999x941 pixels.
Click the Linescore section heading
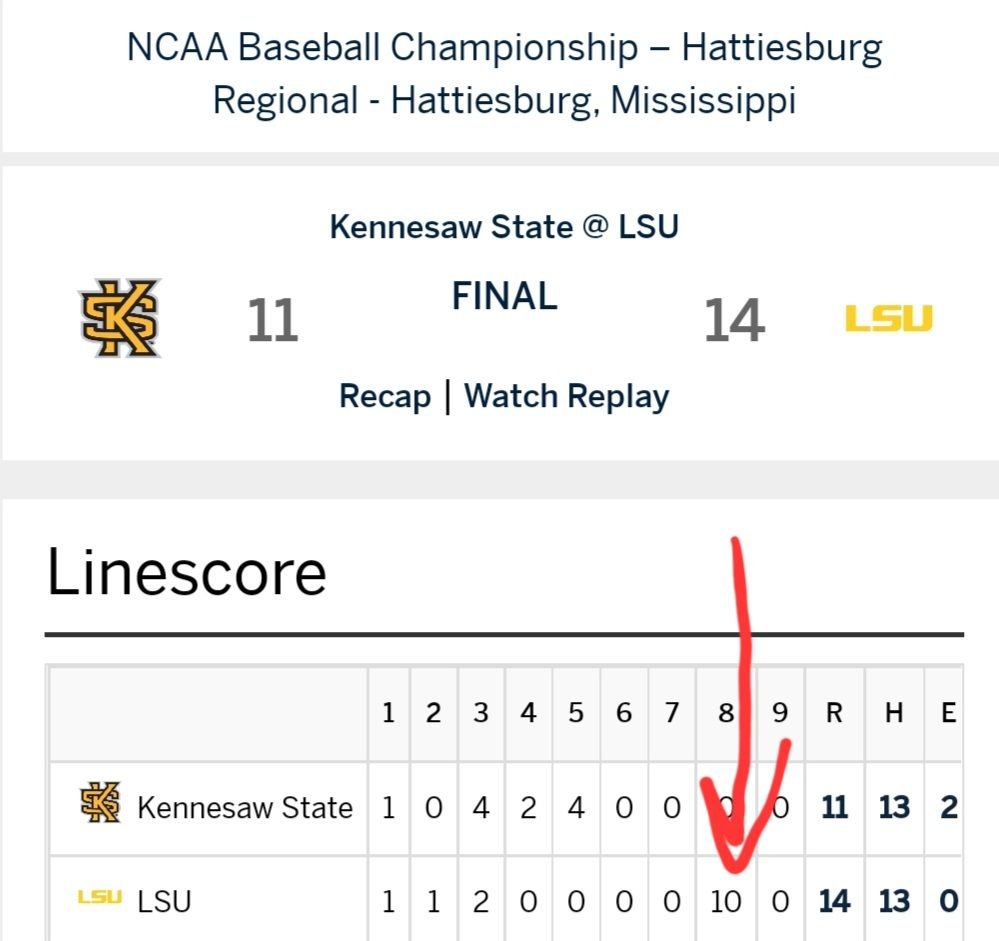pos(187,572)
